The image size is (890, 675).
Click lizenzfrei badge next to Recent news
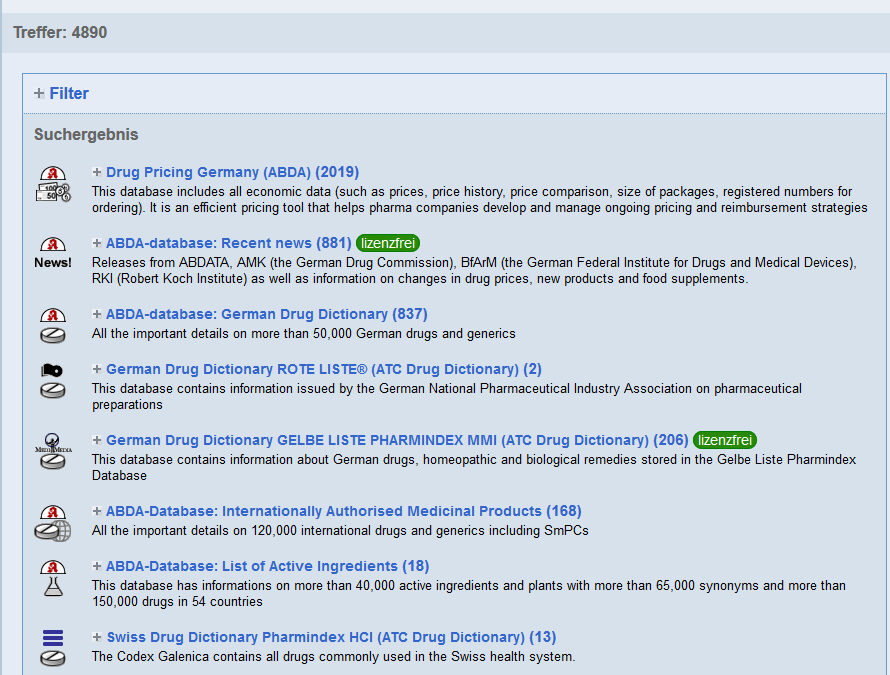tap(387, 243)
